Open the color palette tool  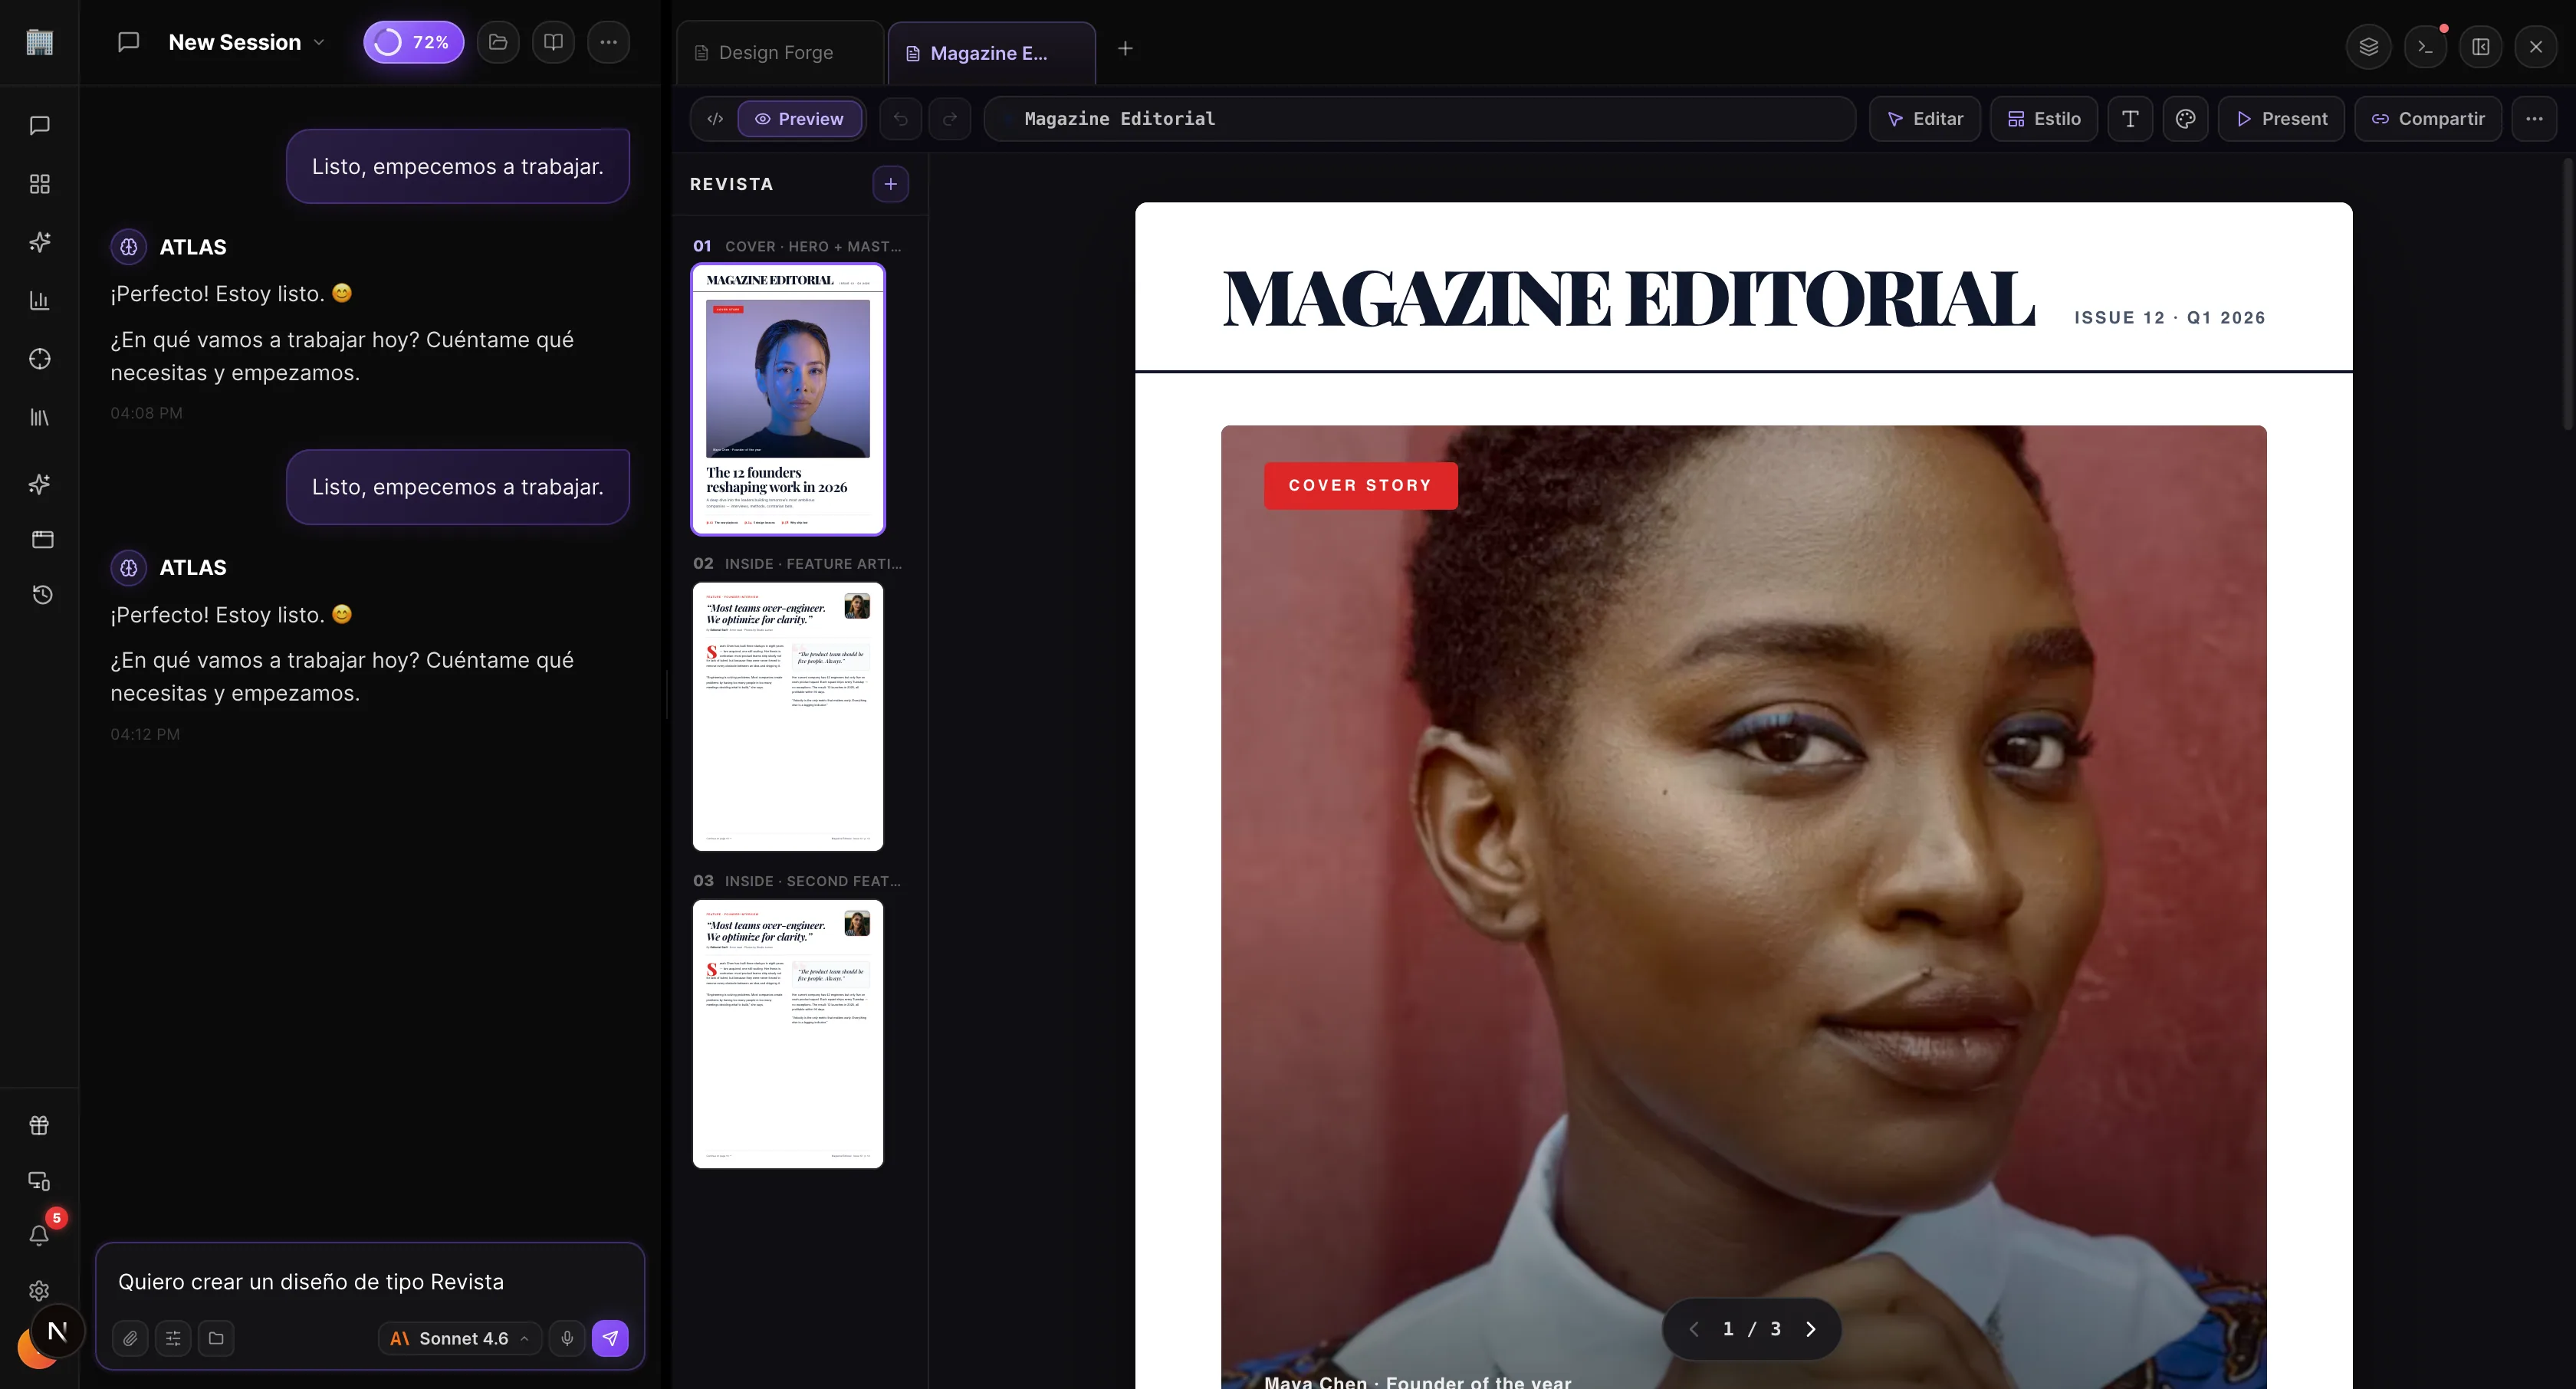click(2186, 119)
